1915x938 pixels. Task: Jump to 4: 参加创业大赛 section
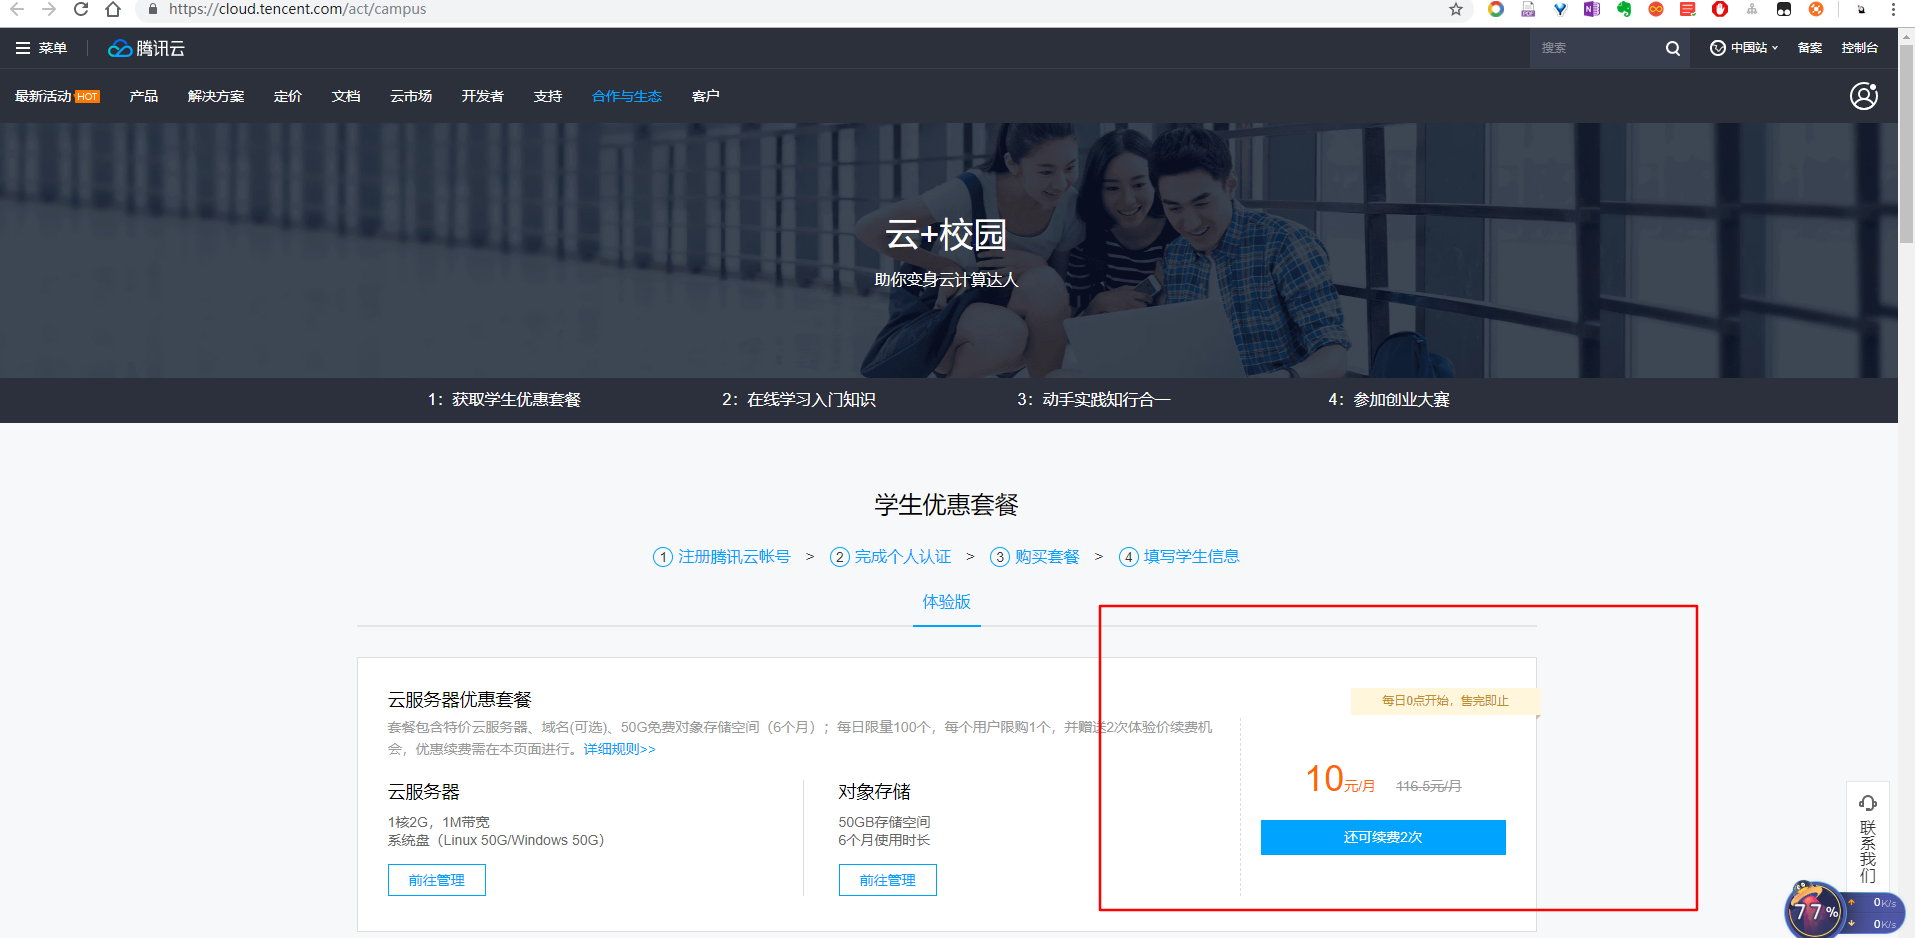tap(1389, 400)
